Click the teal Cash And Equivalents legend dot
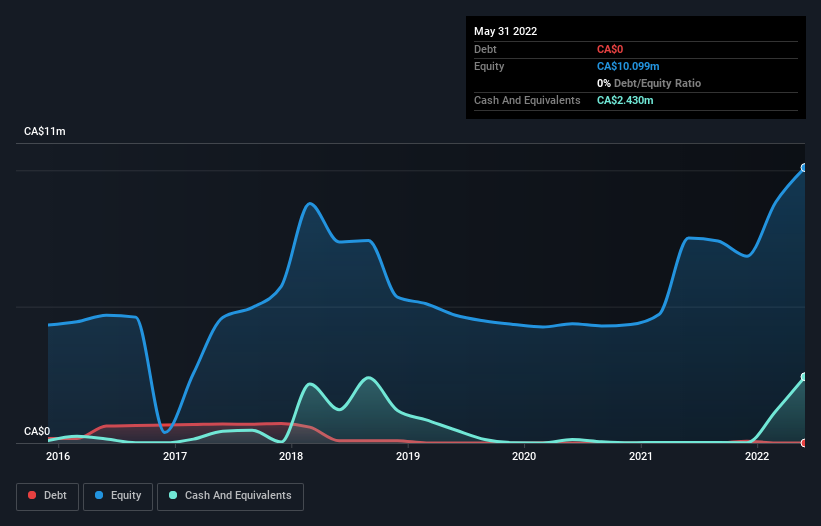Viewport: 821px width, 526px height. tap(173, 495)
